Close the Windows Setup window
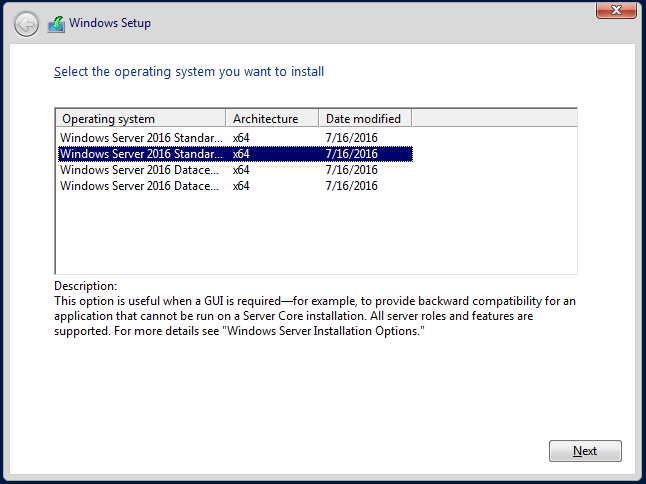This screenshot has height=484, width=646. click(616, 10)
